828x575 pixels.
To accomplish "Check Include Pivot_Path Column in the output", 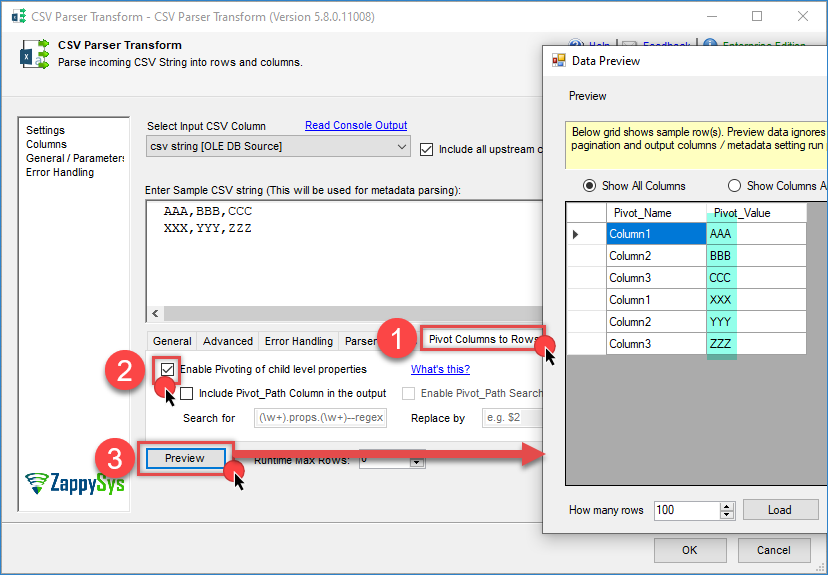I will tap(187, 394).
